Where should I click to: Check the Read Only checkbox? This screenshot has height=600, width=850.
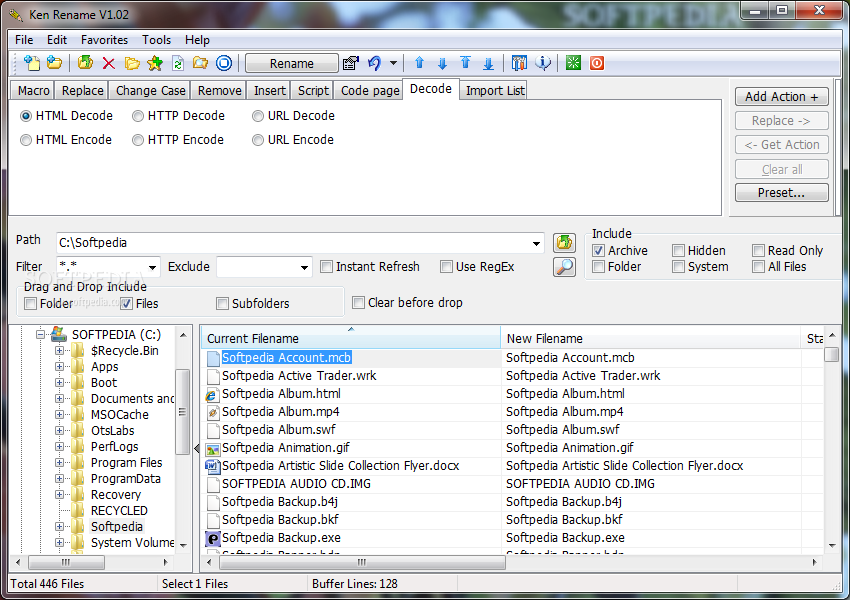pos(758,250)
